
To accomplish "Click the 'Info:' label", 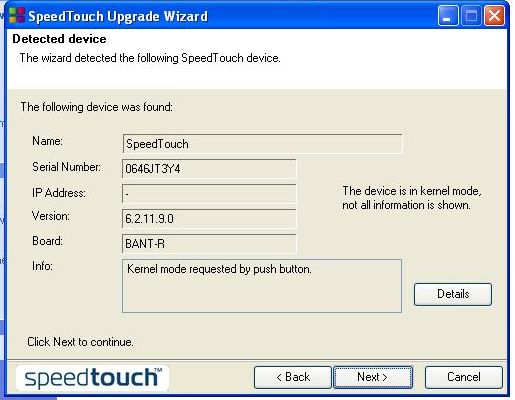I will coord(42,266).
